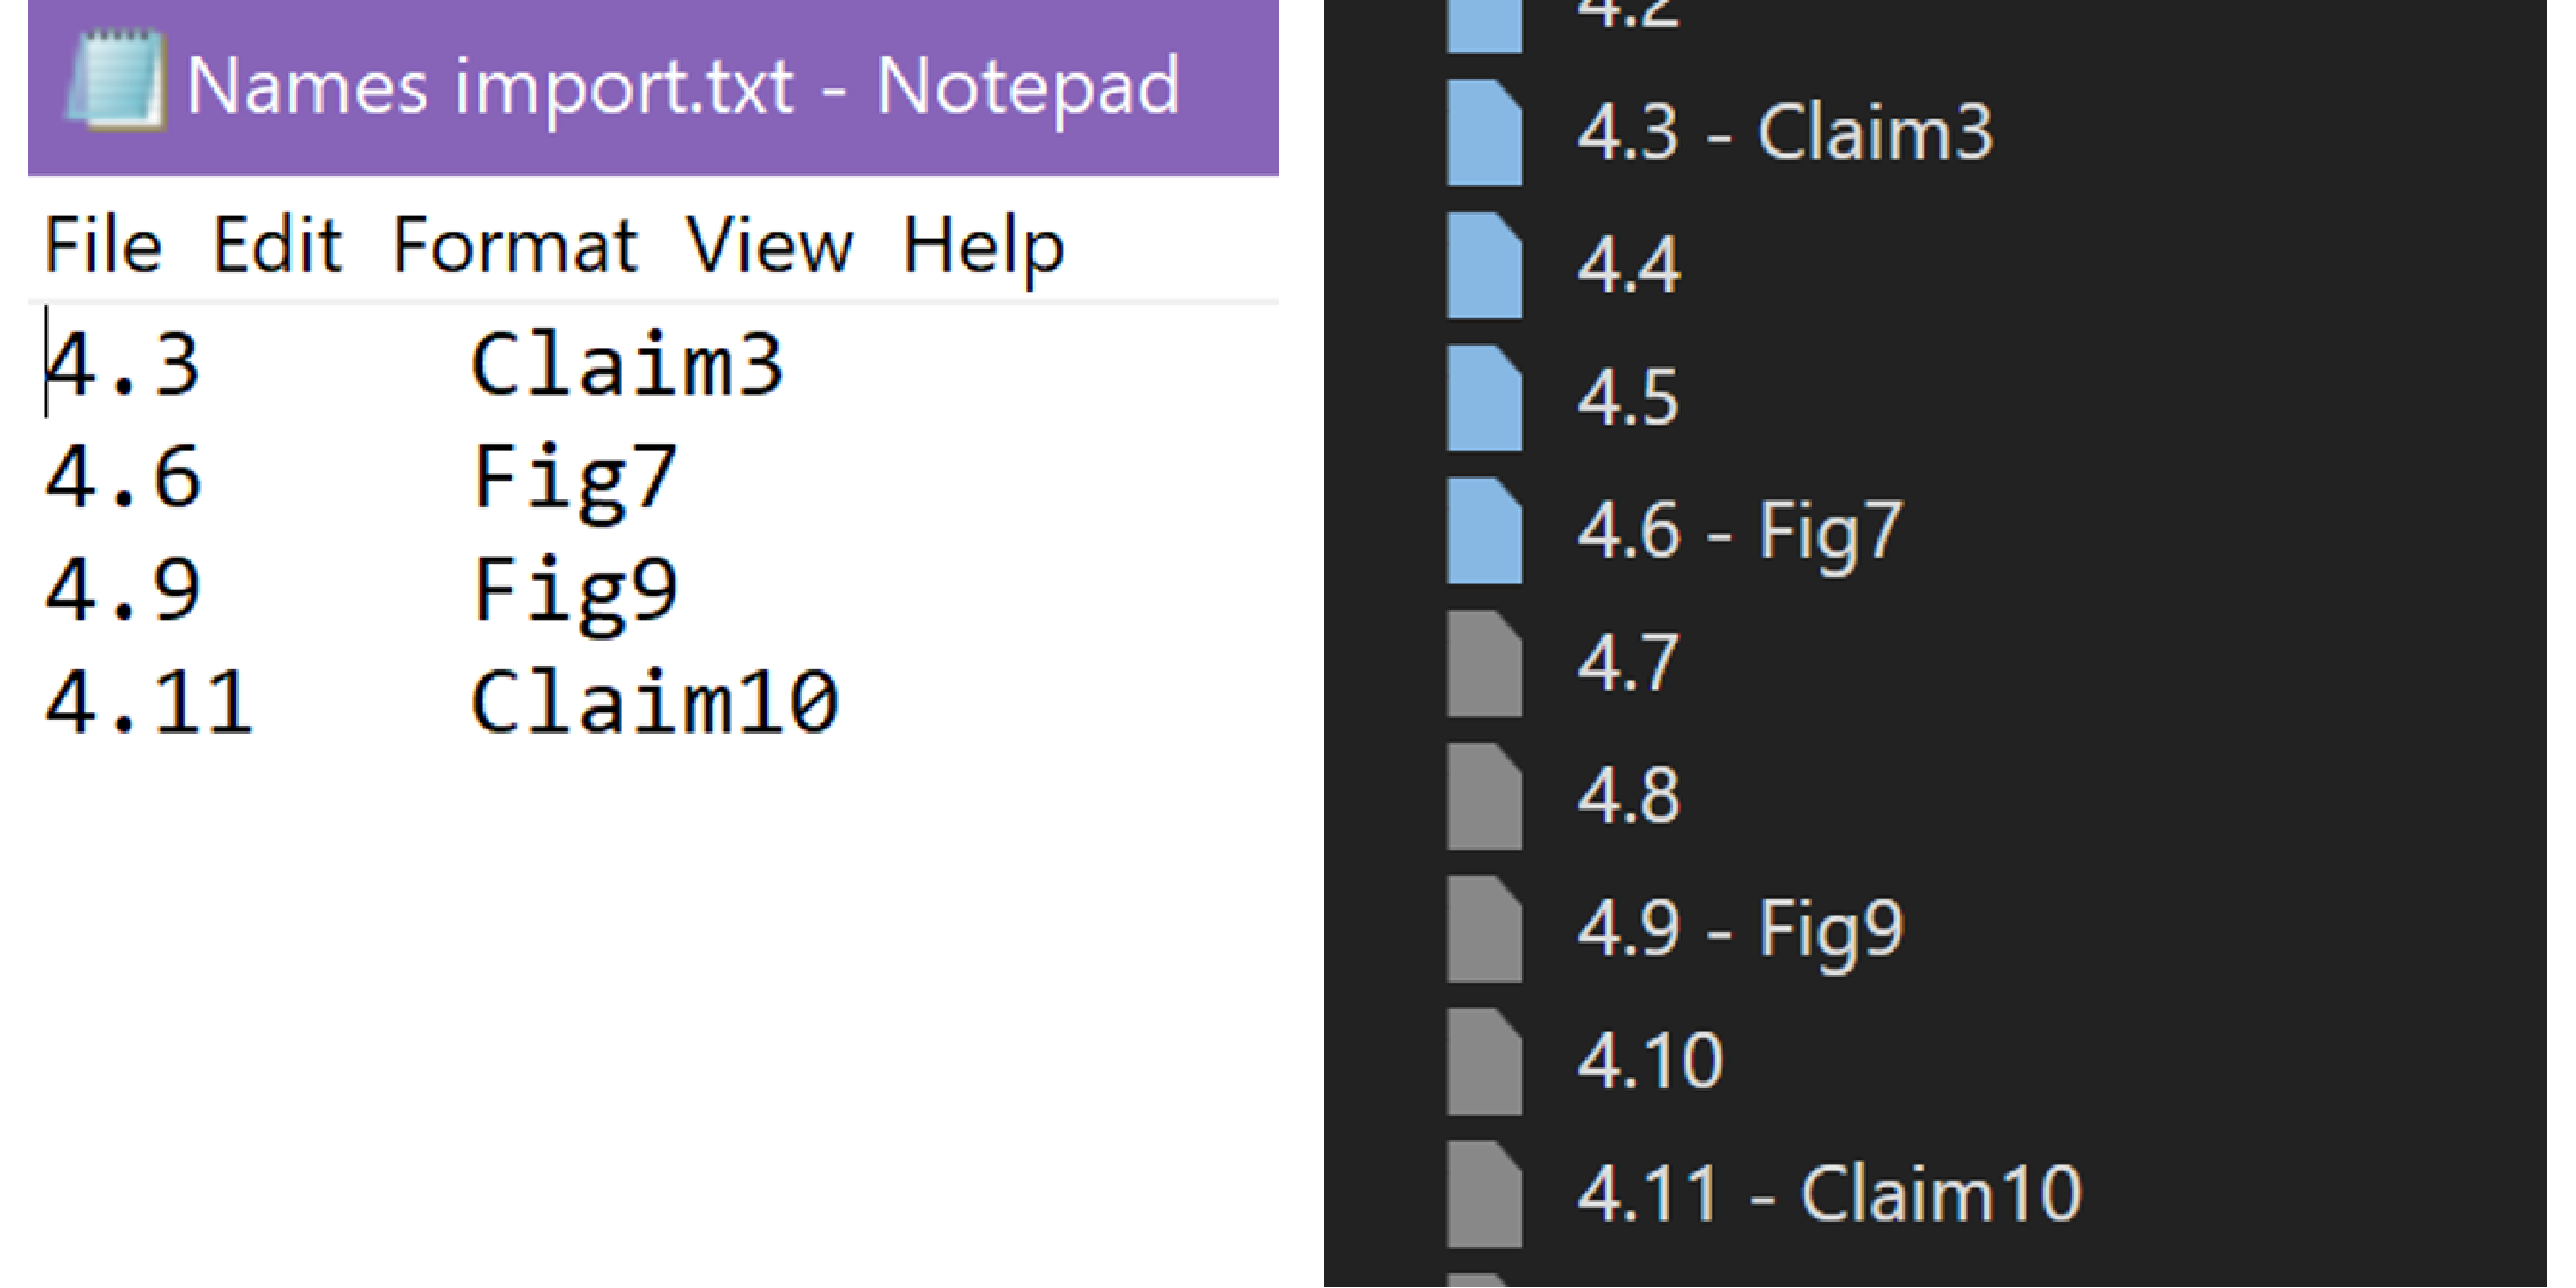
Task: Place cursor on the Claim10 text line
Action: click(x=654, y=703)
